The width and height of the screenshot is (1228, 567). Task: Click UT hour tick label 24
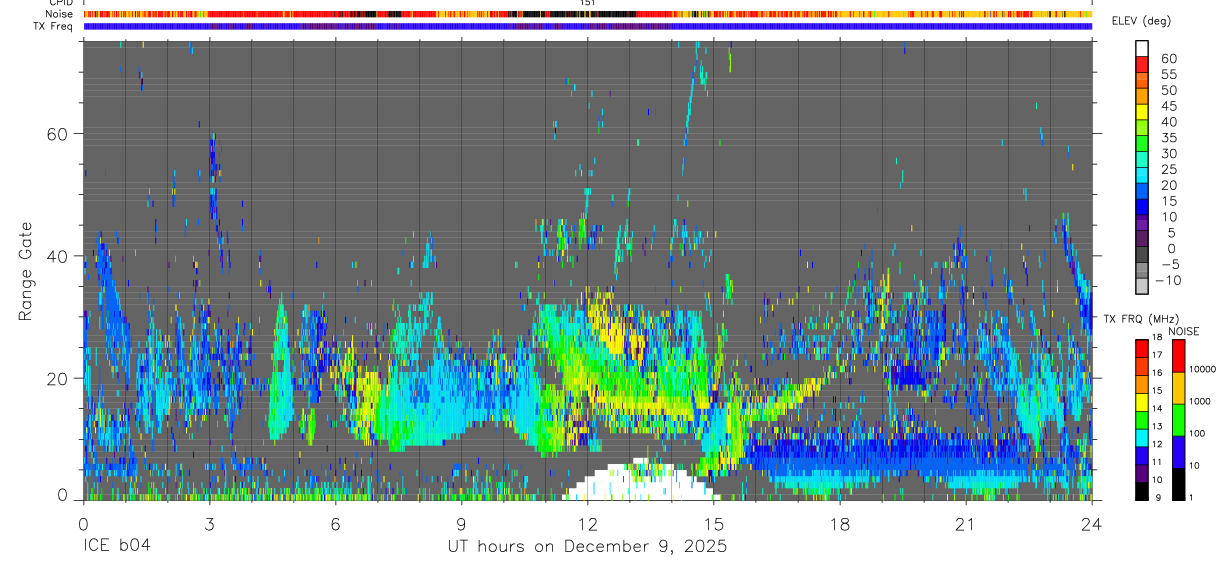tap(1092, 523)
